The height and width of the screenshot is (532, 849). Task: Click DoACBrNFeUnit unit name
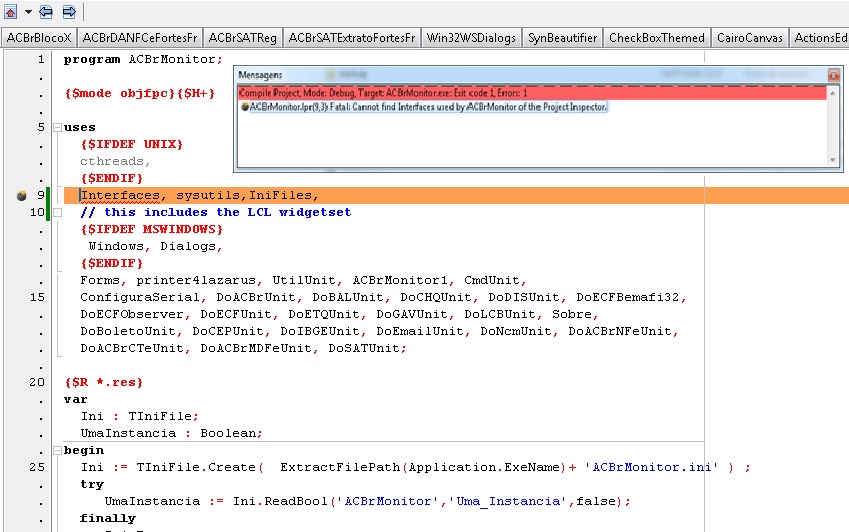620,331
